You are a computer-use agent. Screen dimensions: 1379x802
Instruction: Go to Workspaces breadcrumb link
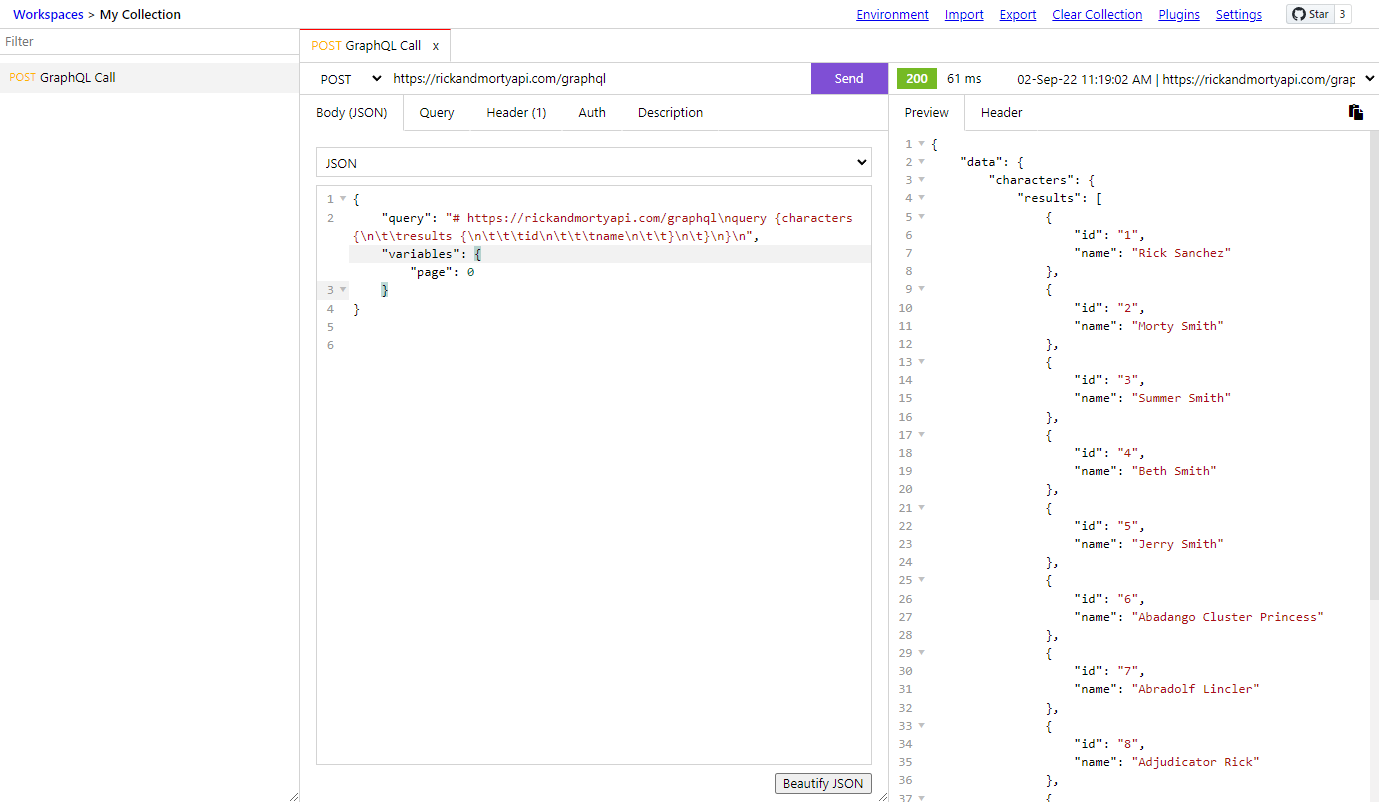(48, 15)
